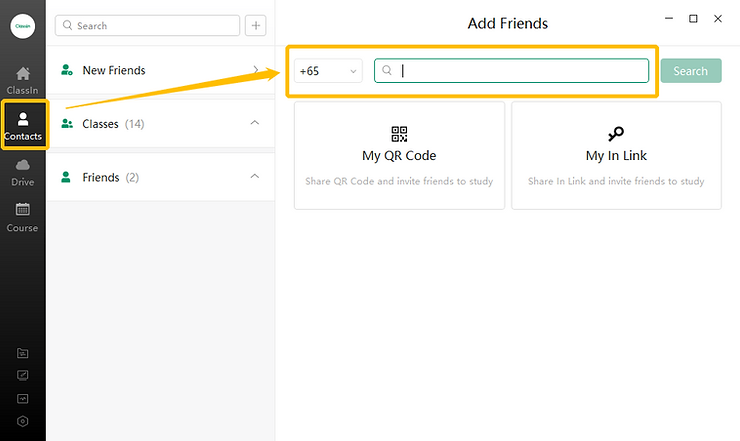
Task: Click the plus button beside search
Action: point(256,25)
